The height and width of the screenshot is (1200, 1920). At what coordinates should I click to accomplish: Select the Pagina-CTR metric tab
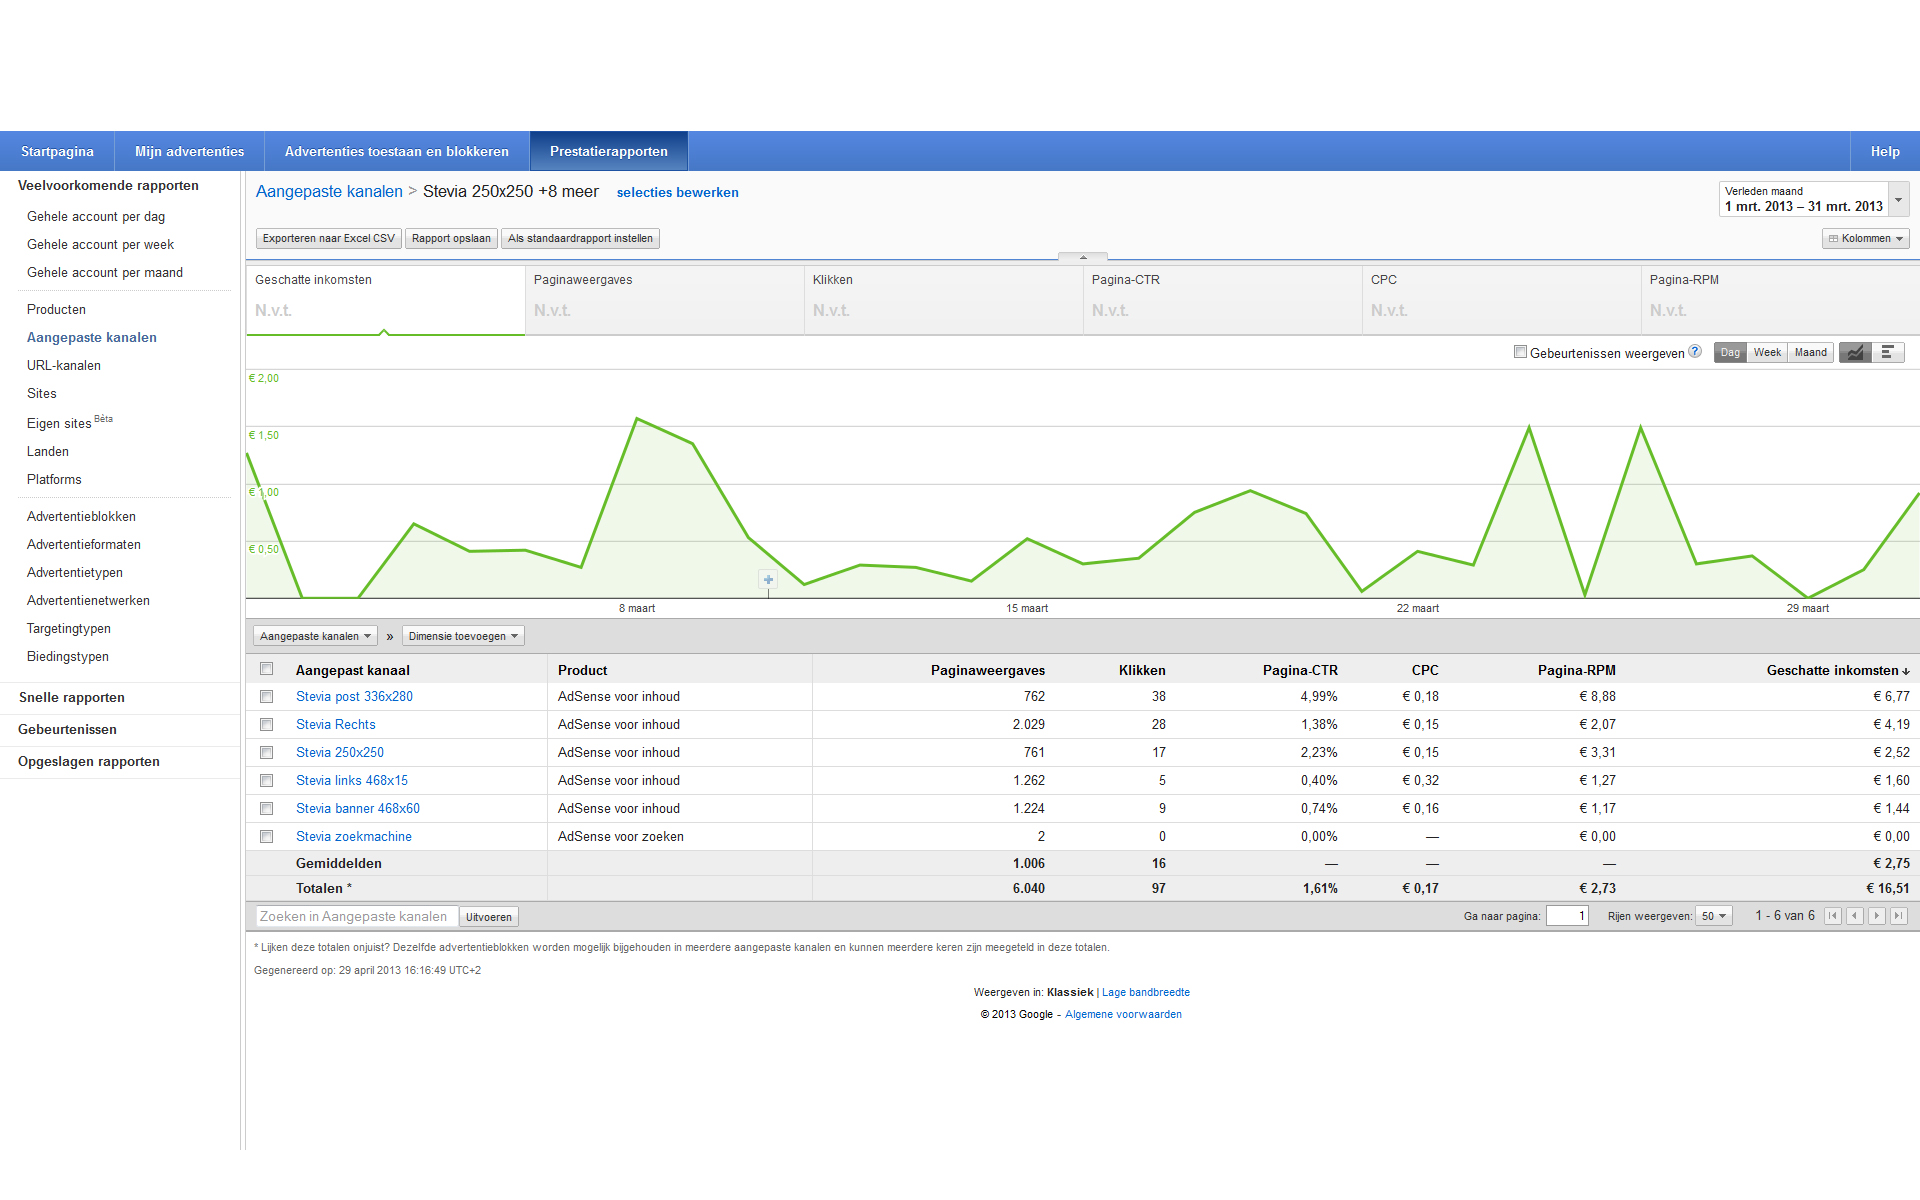pyautogui.click(x=1223, y=299)
